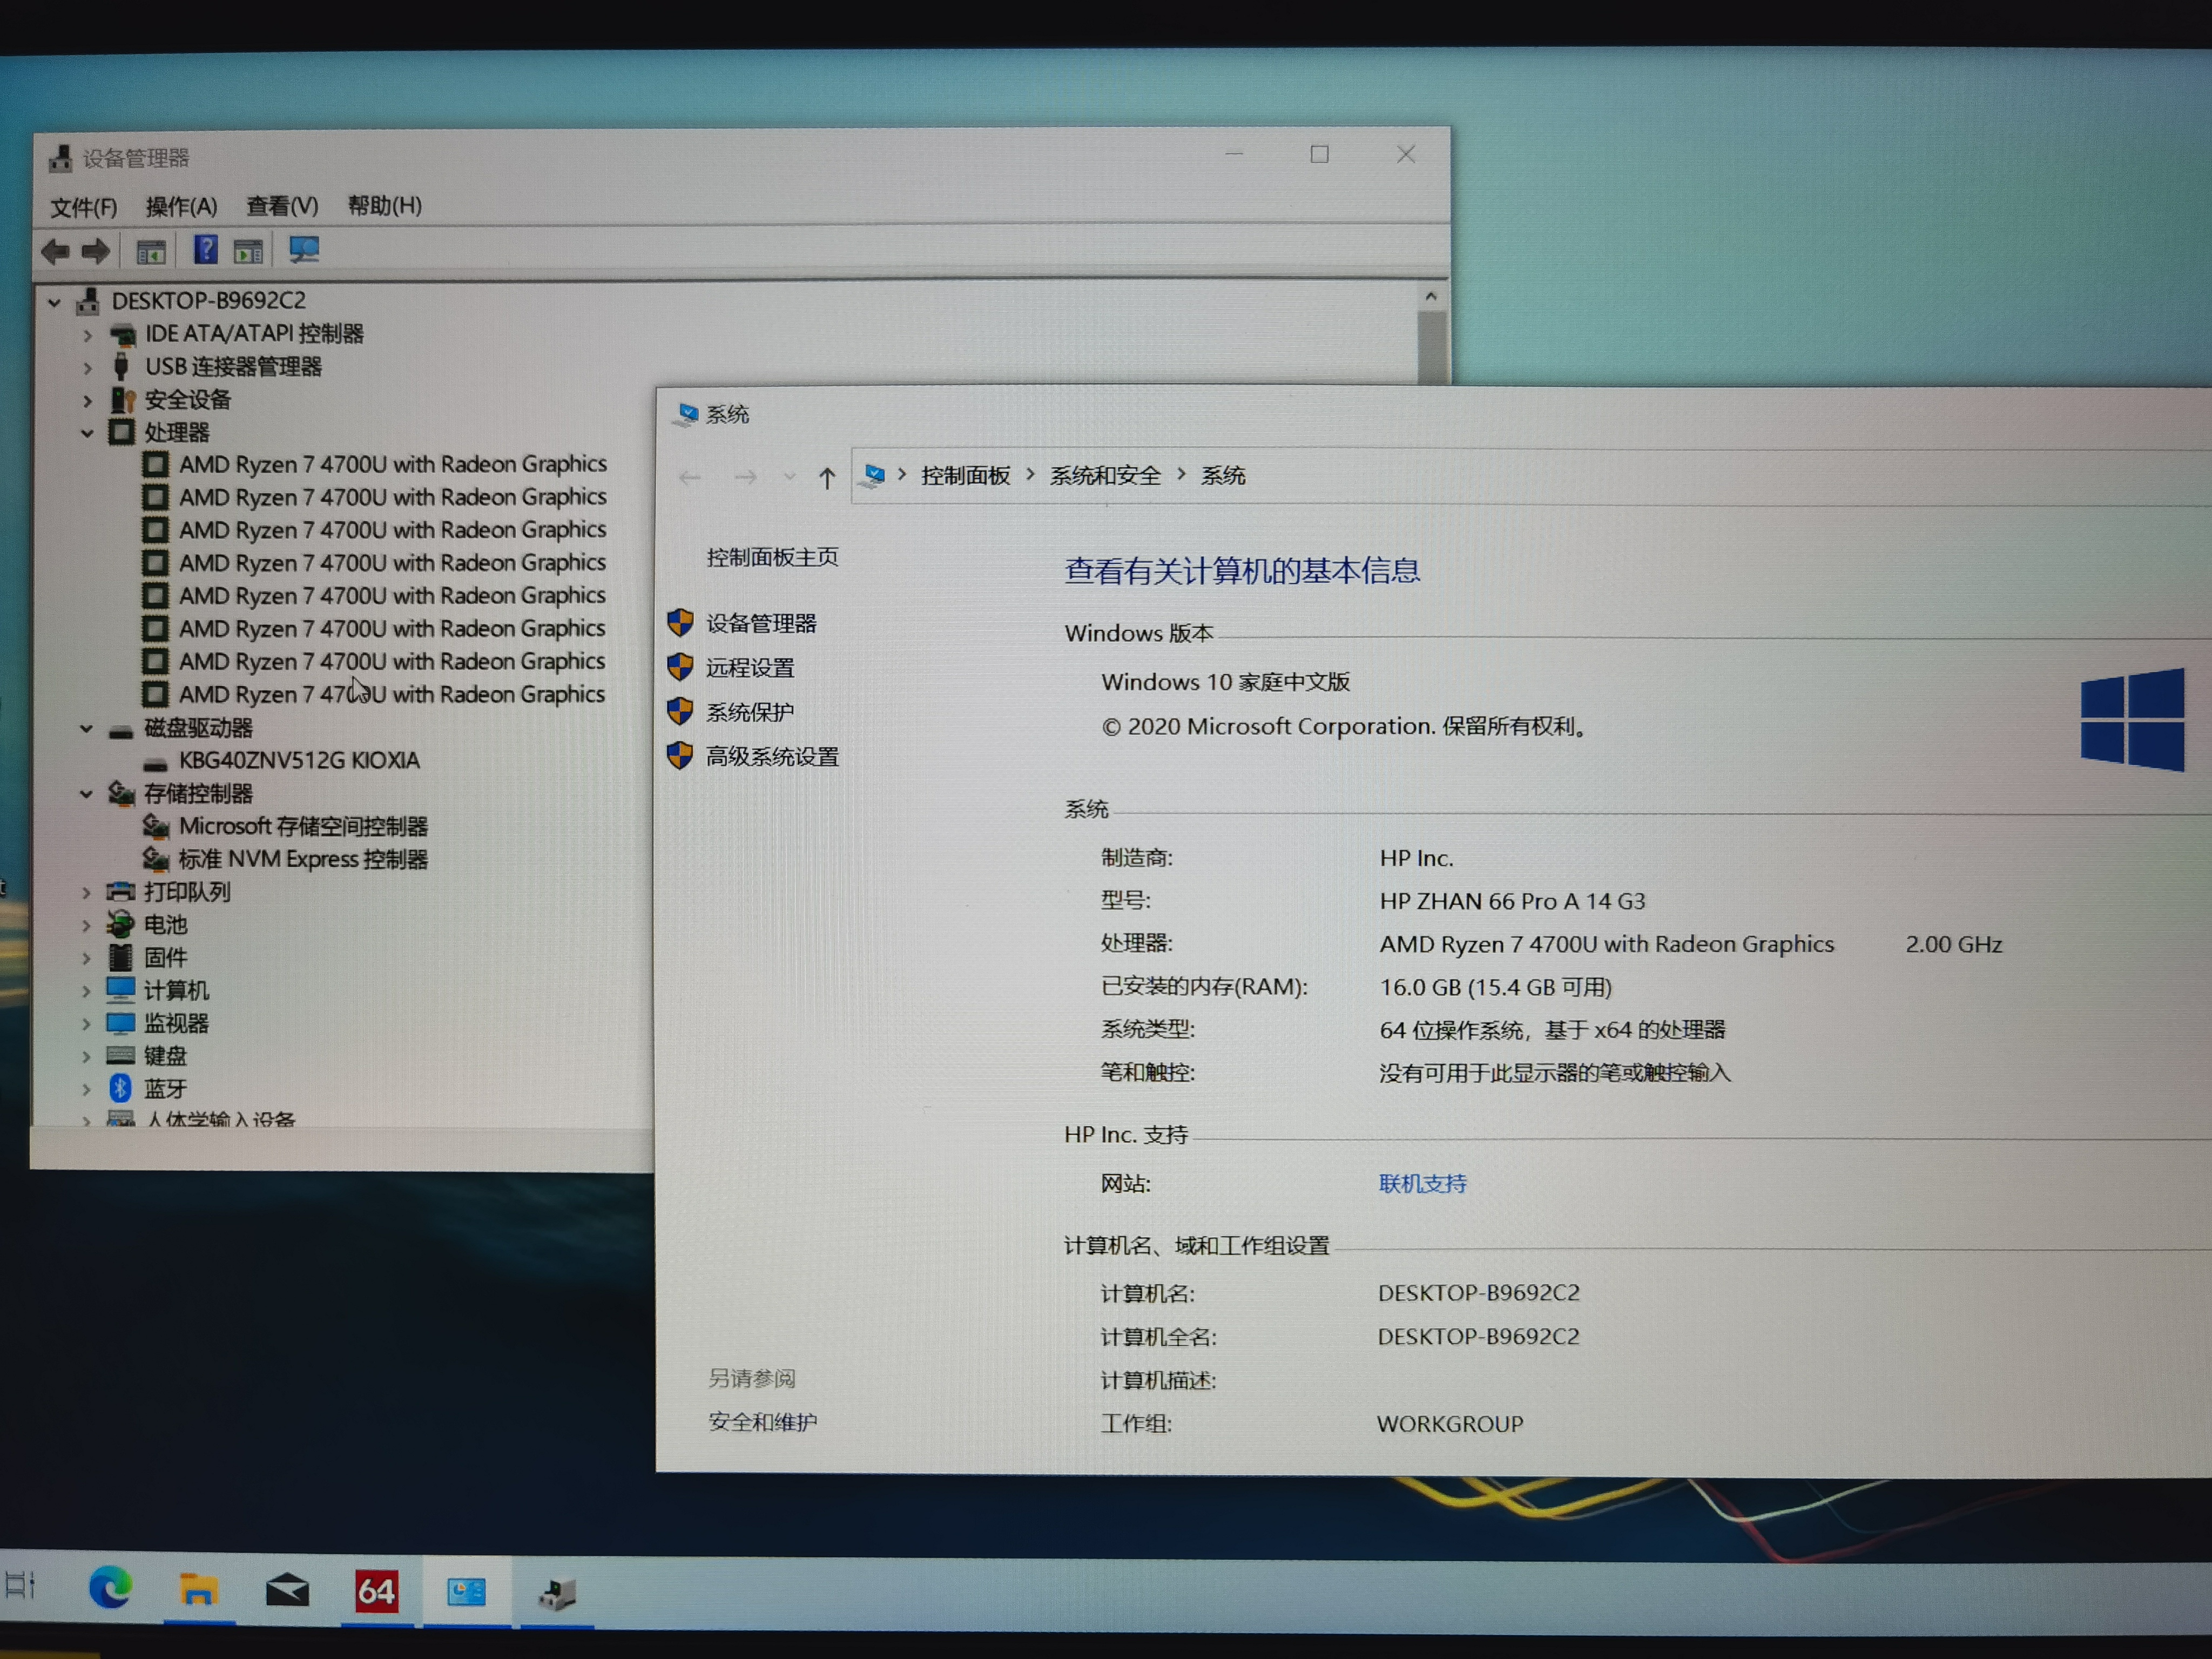Image resolution: width=2212 pixels, height=1659 pixels.
Task: Click the forward arrow in Device Manager toolbar
Action: point(96,250)
